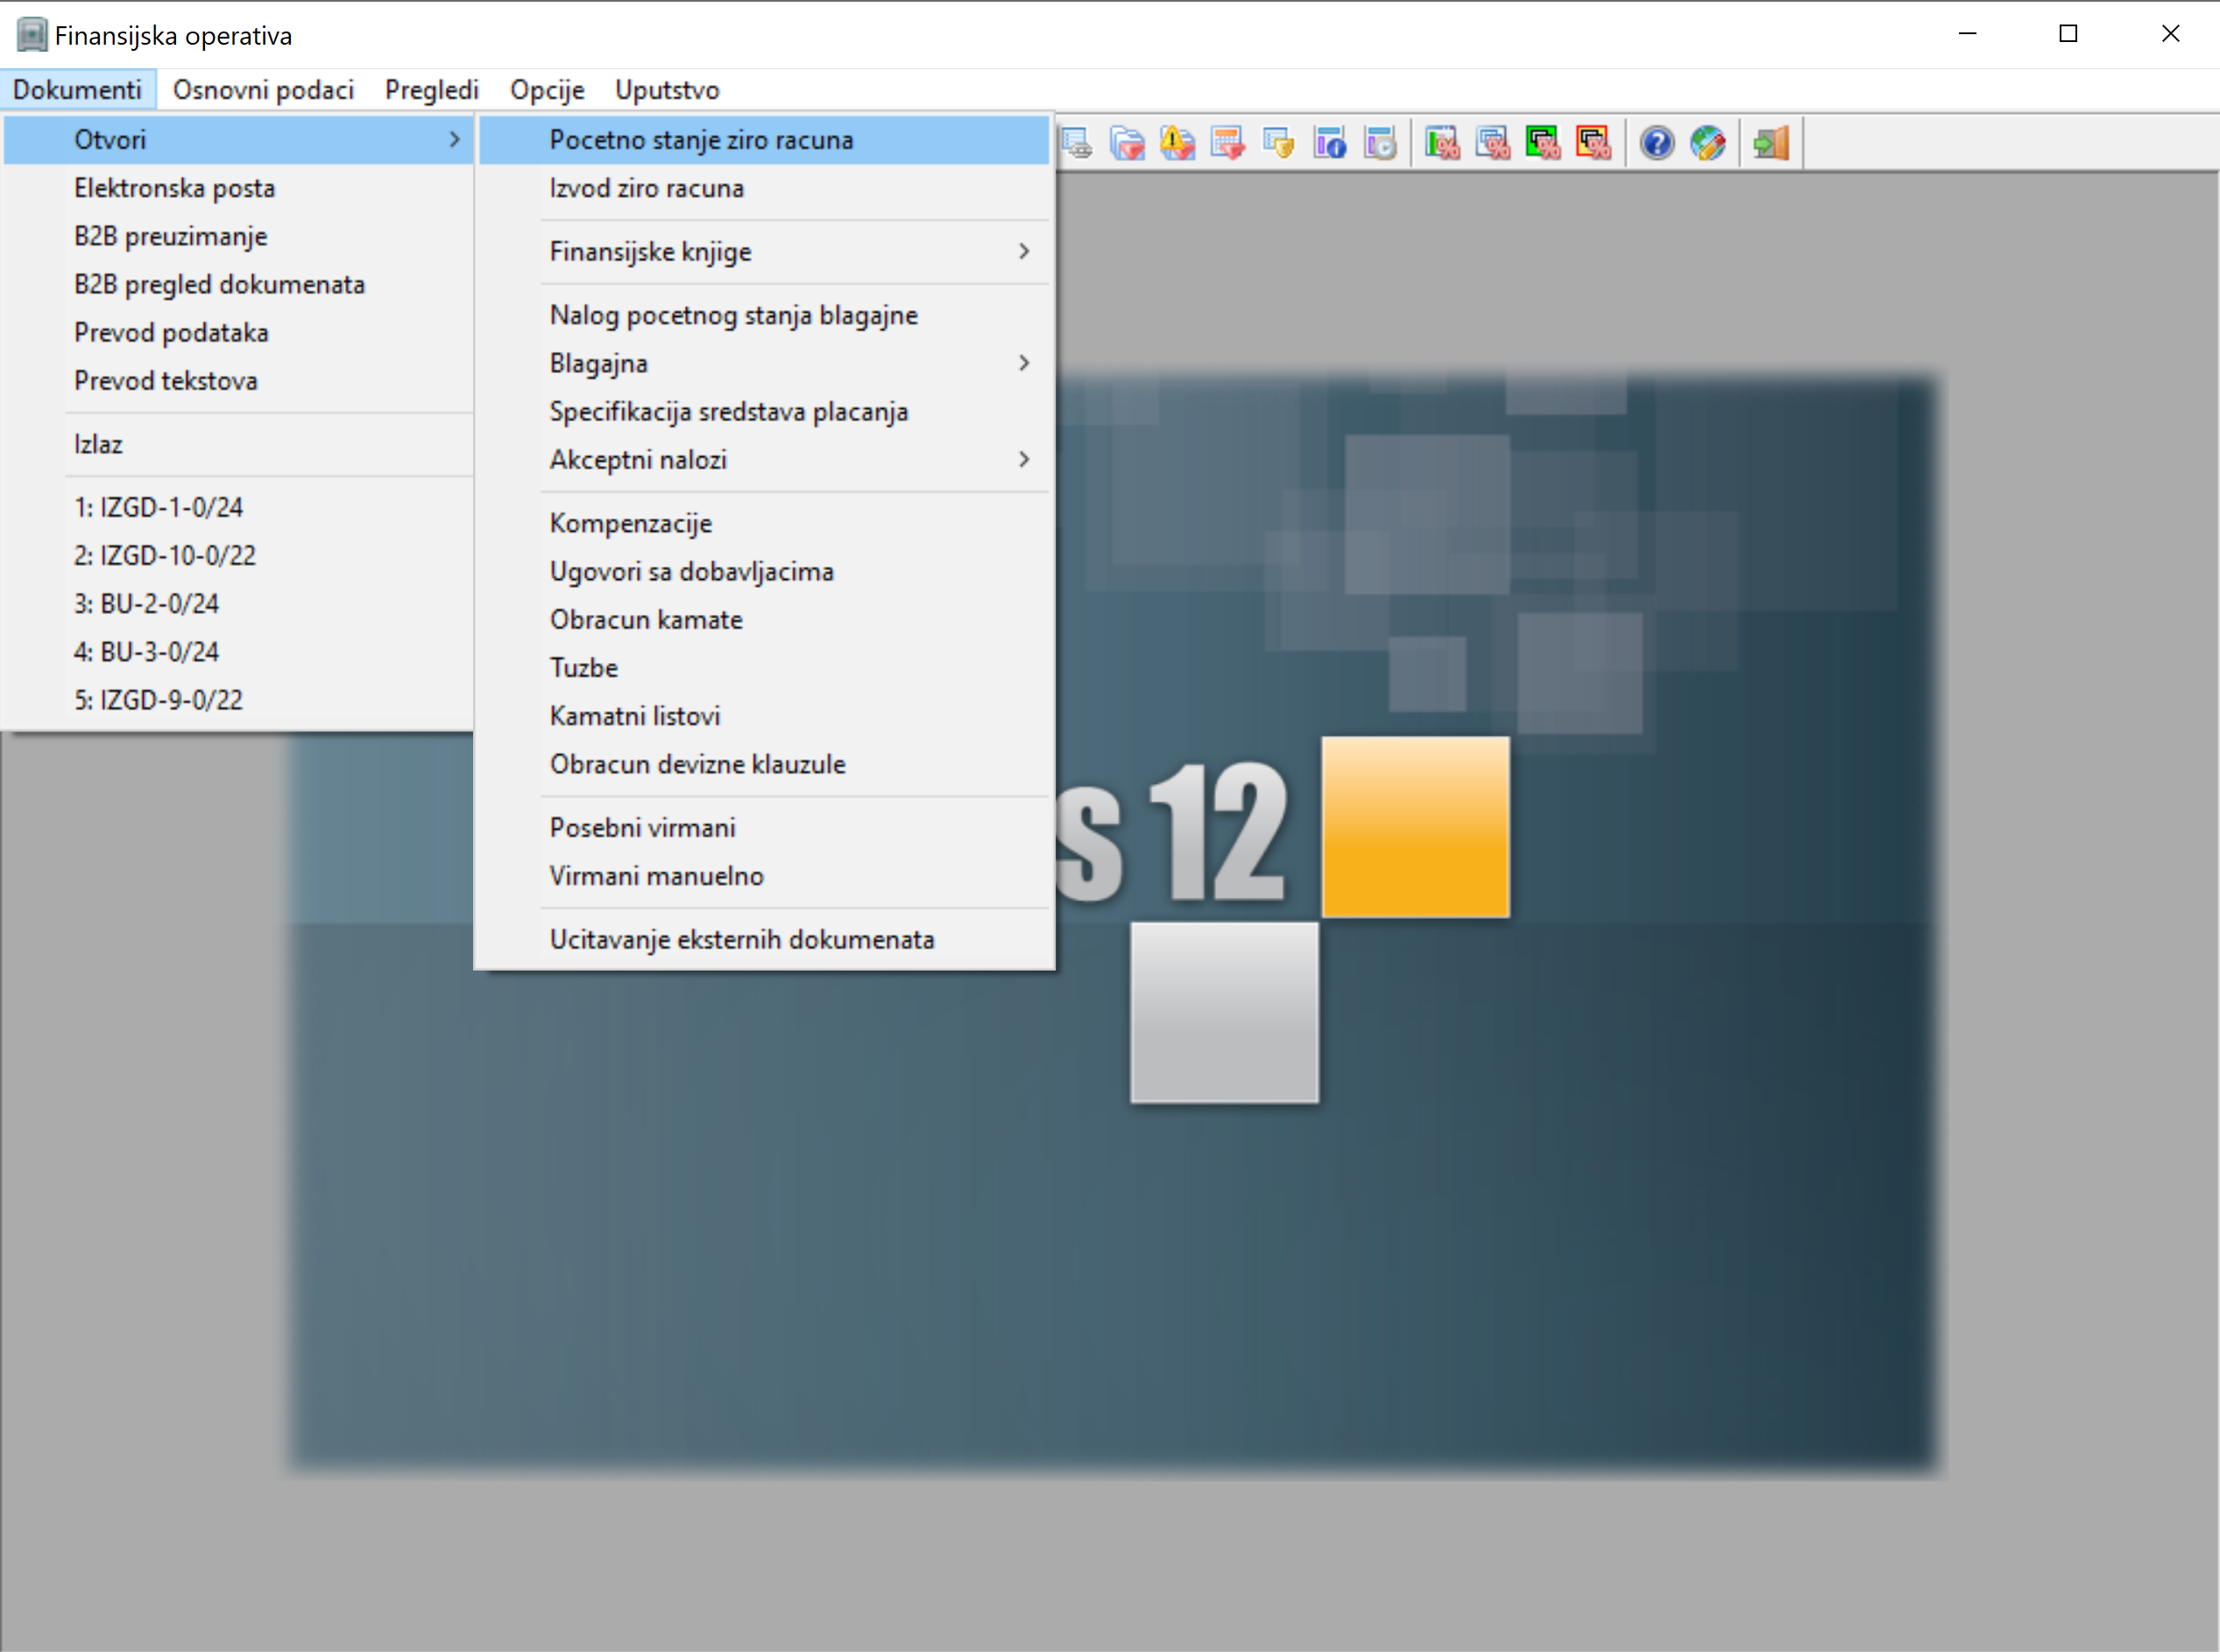
Task: Click the green background percent icon
Action: (1543, 144)
